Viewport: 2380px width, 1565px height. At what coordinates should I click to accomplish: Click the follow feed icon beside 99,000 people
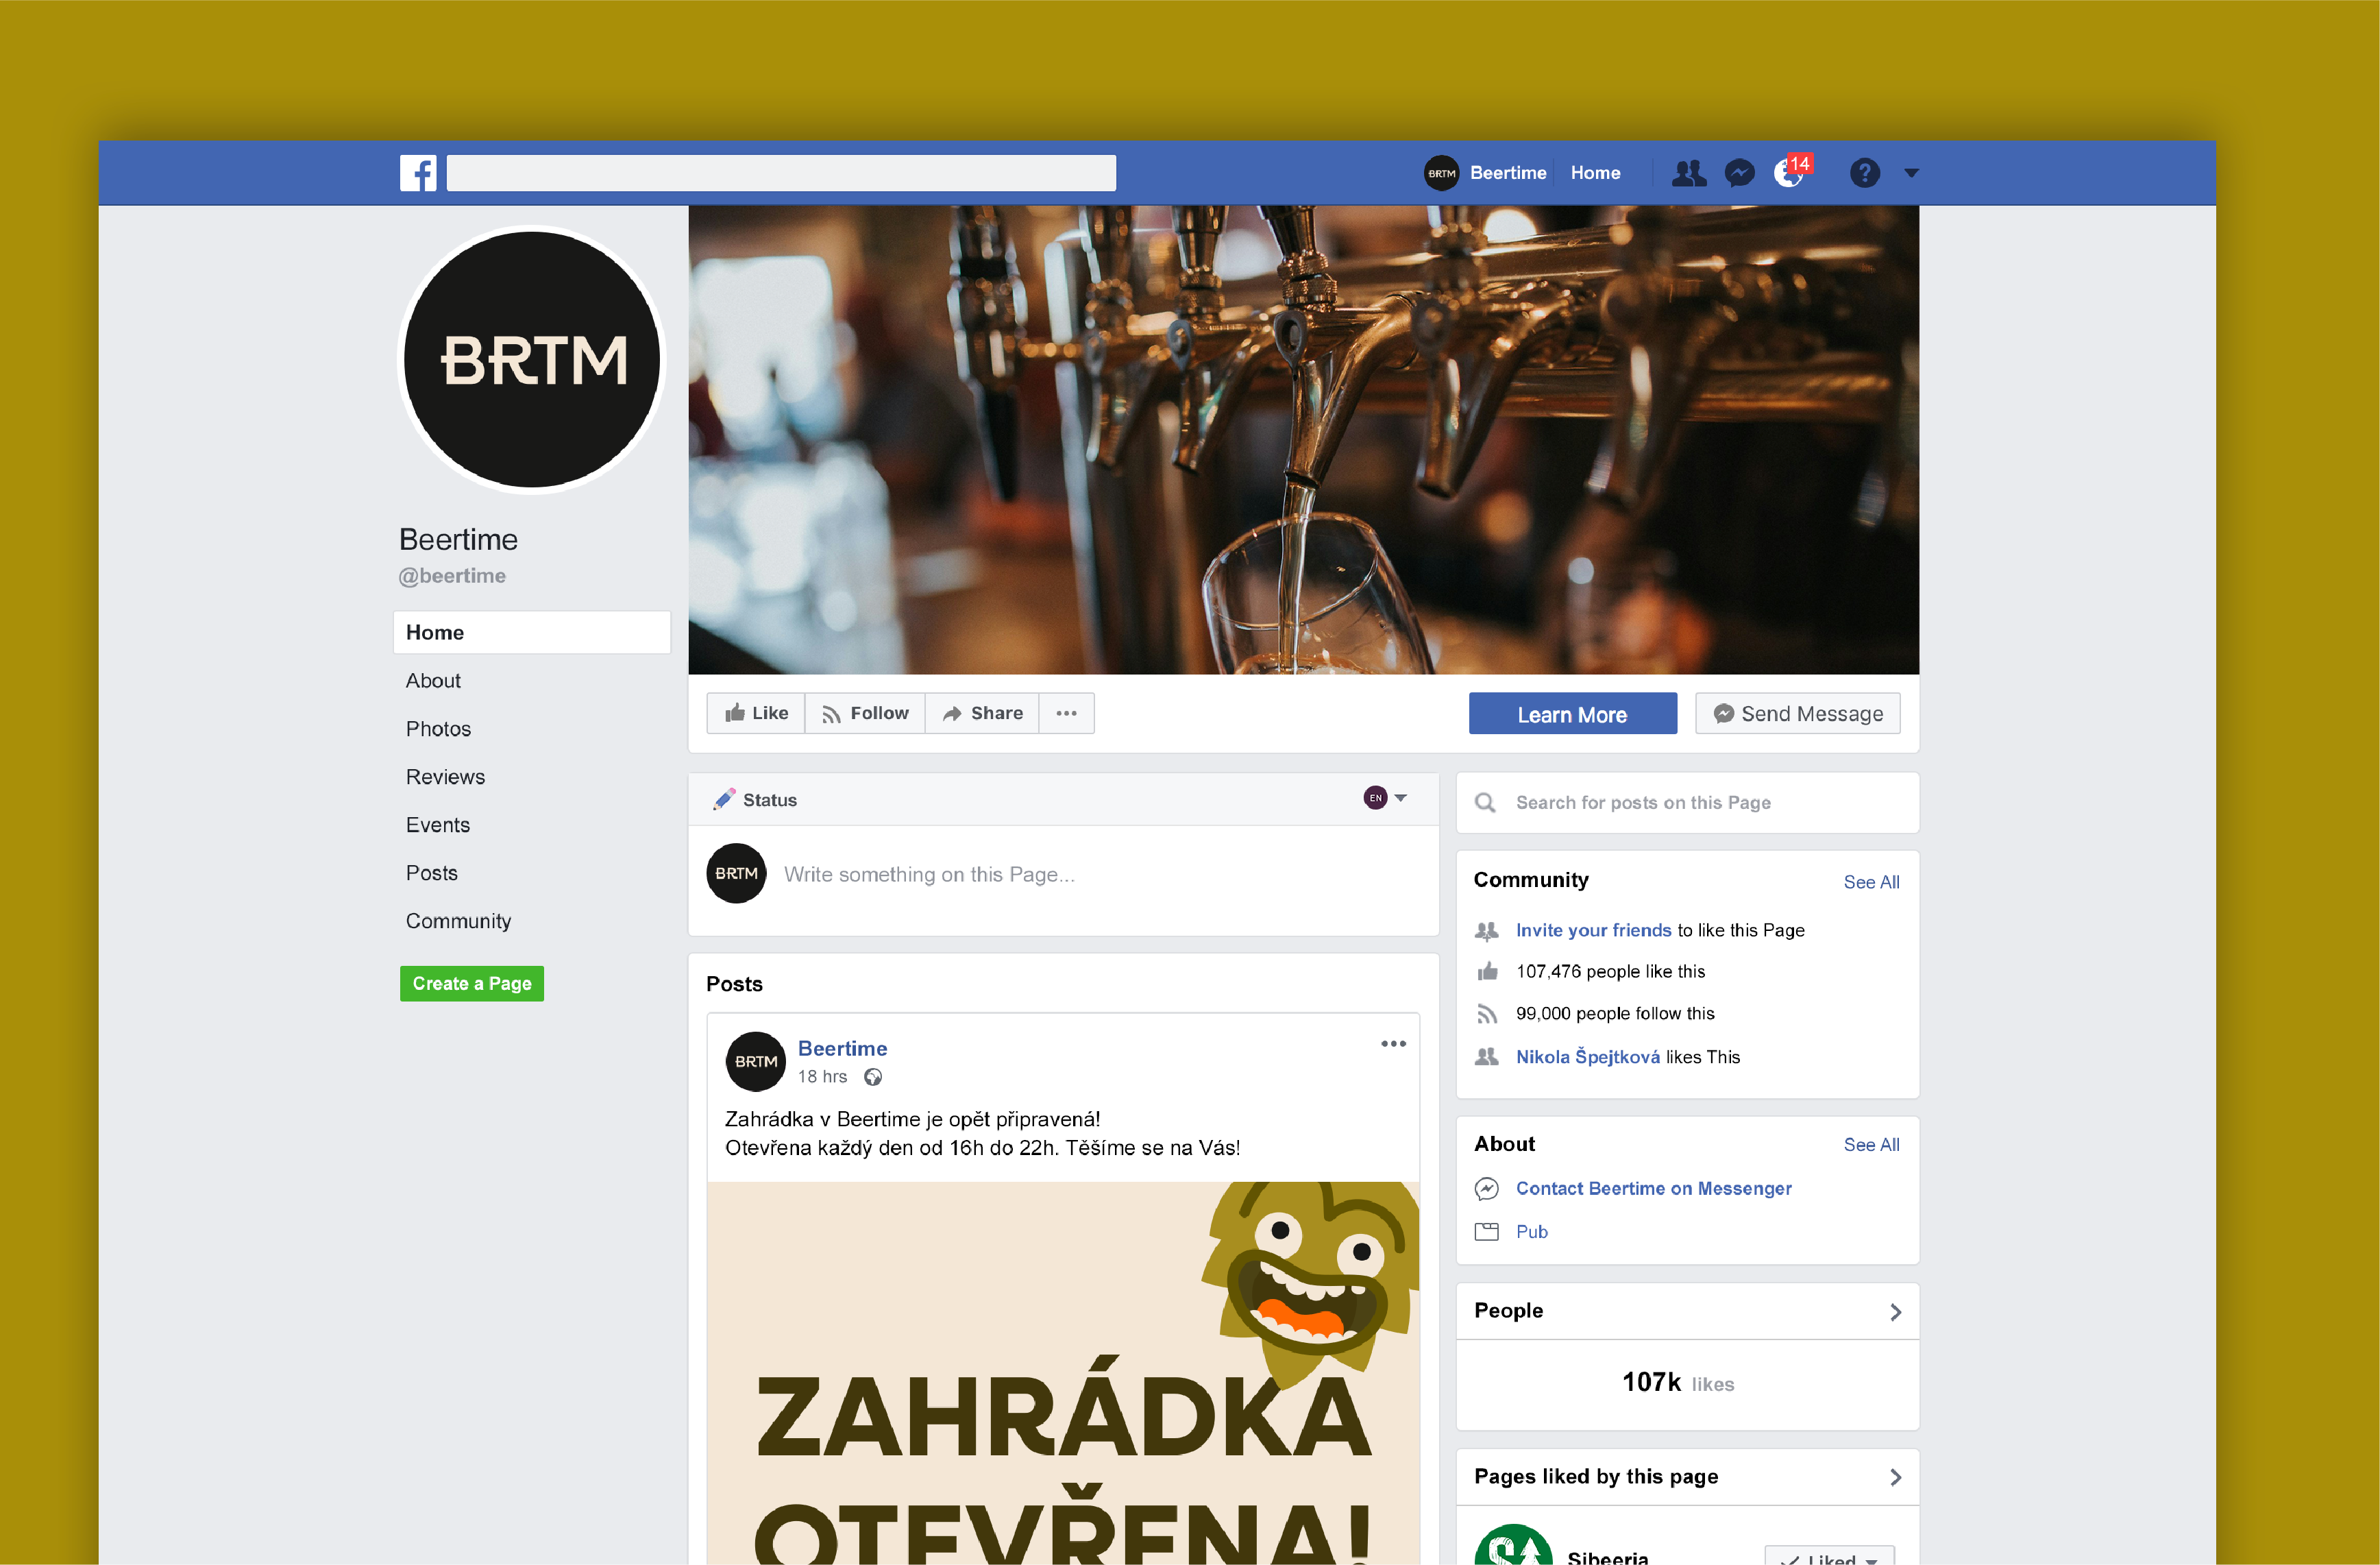(1487, 1014)
